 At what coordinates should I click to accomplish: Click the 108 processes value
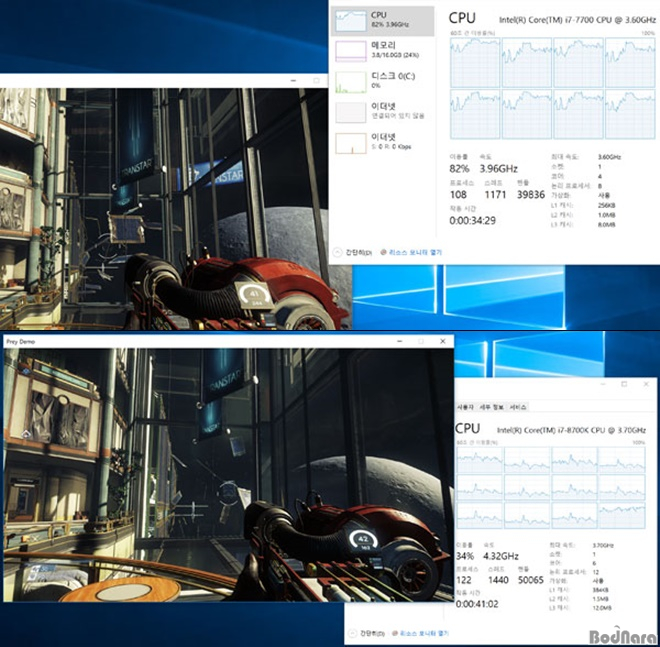pos(458,194)
